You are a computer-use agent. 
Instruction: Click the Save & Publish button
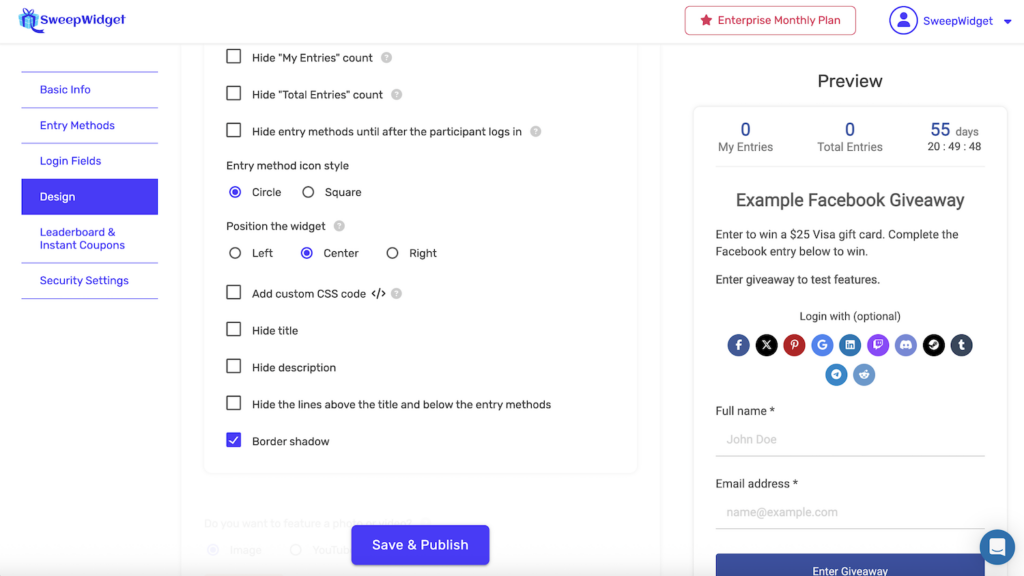pyautogui.click(x=420, y=545)
